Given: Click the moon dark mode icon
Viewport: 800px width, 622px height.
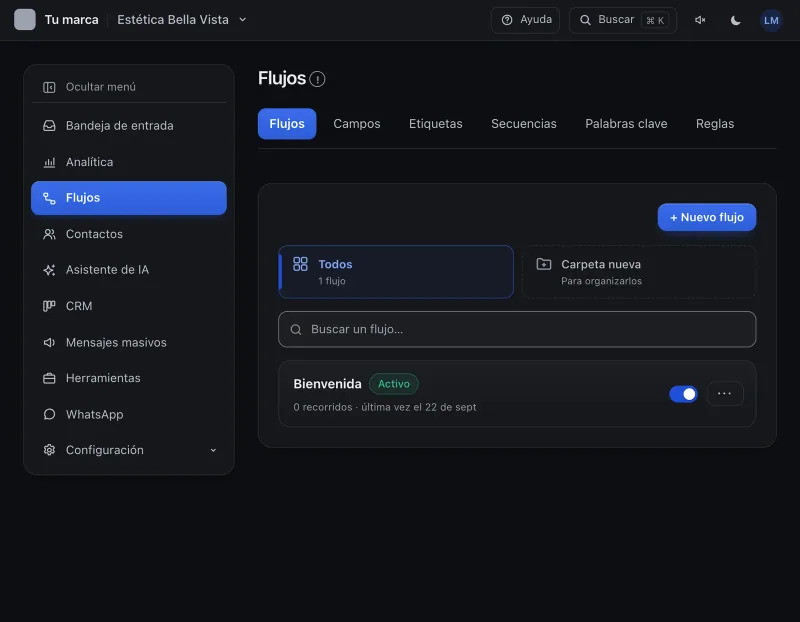Looking at the screenshot, I should tap(735, 20).
